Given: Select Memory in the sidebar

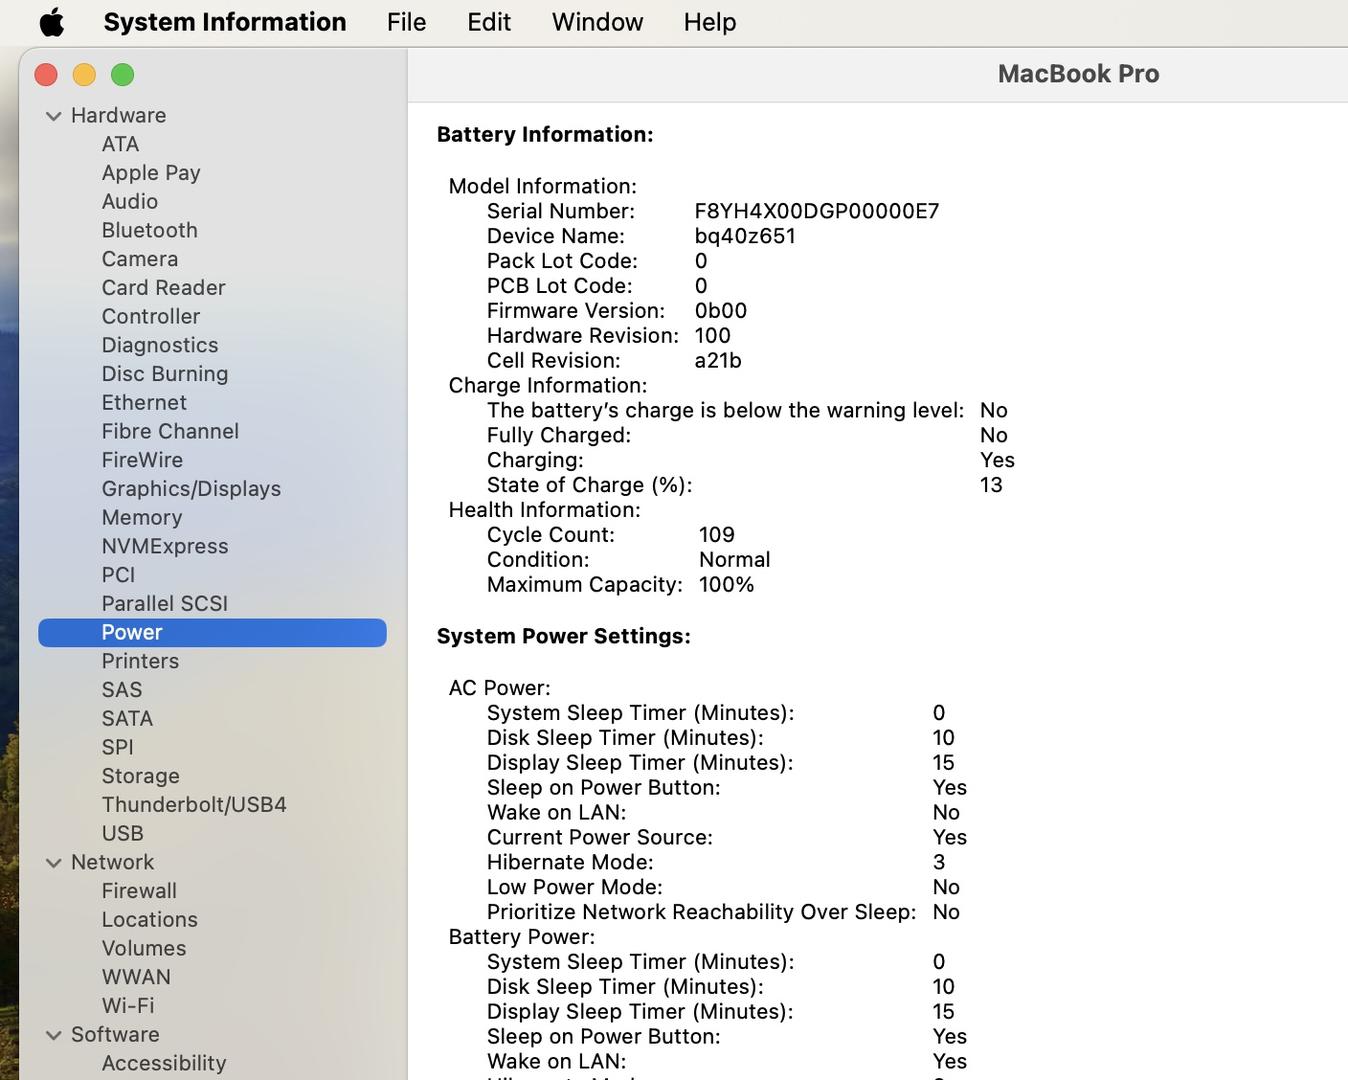Looking at the screenshot, I should click(142, 518).
